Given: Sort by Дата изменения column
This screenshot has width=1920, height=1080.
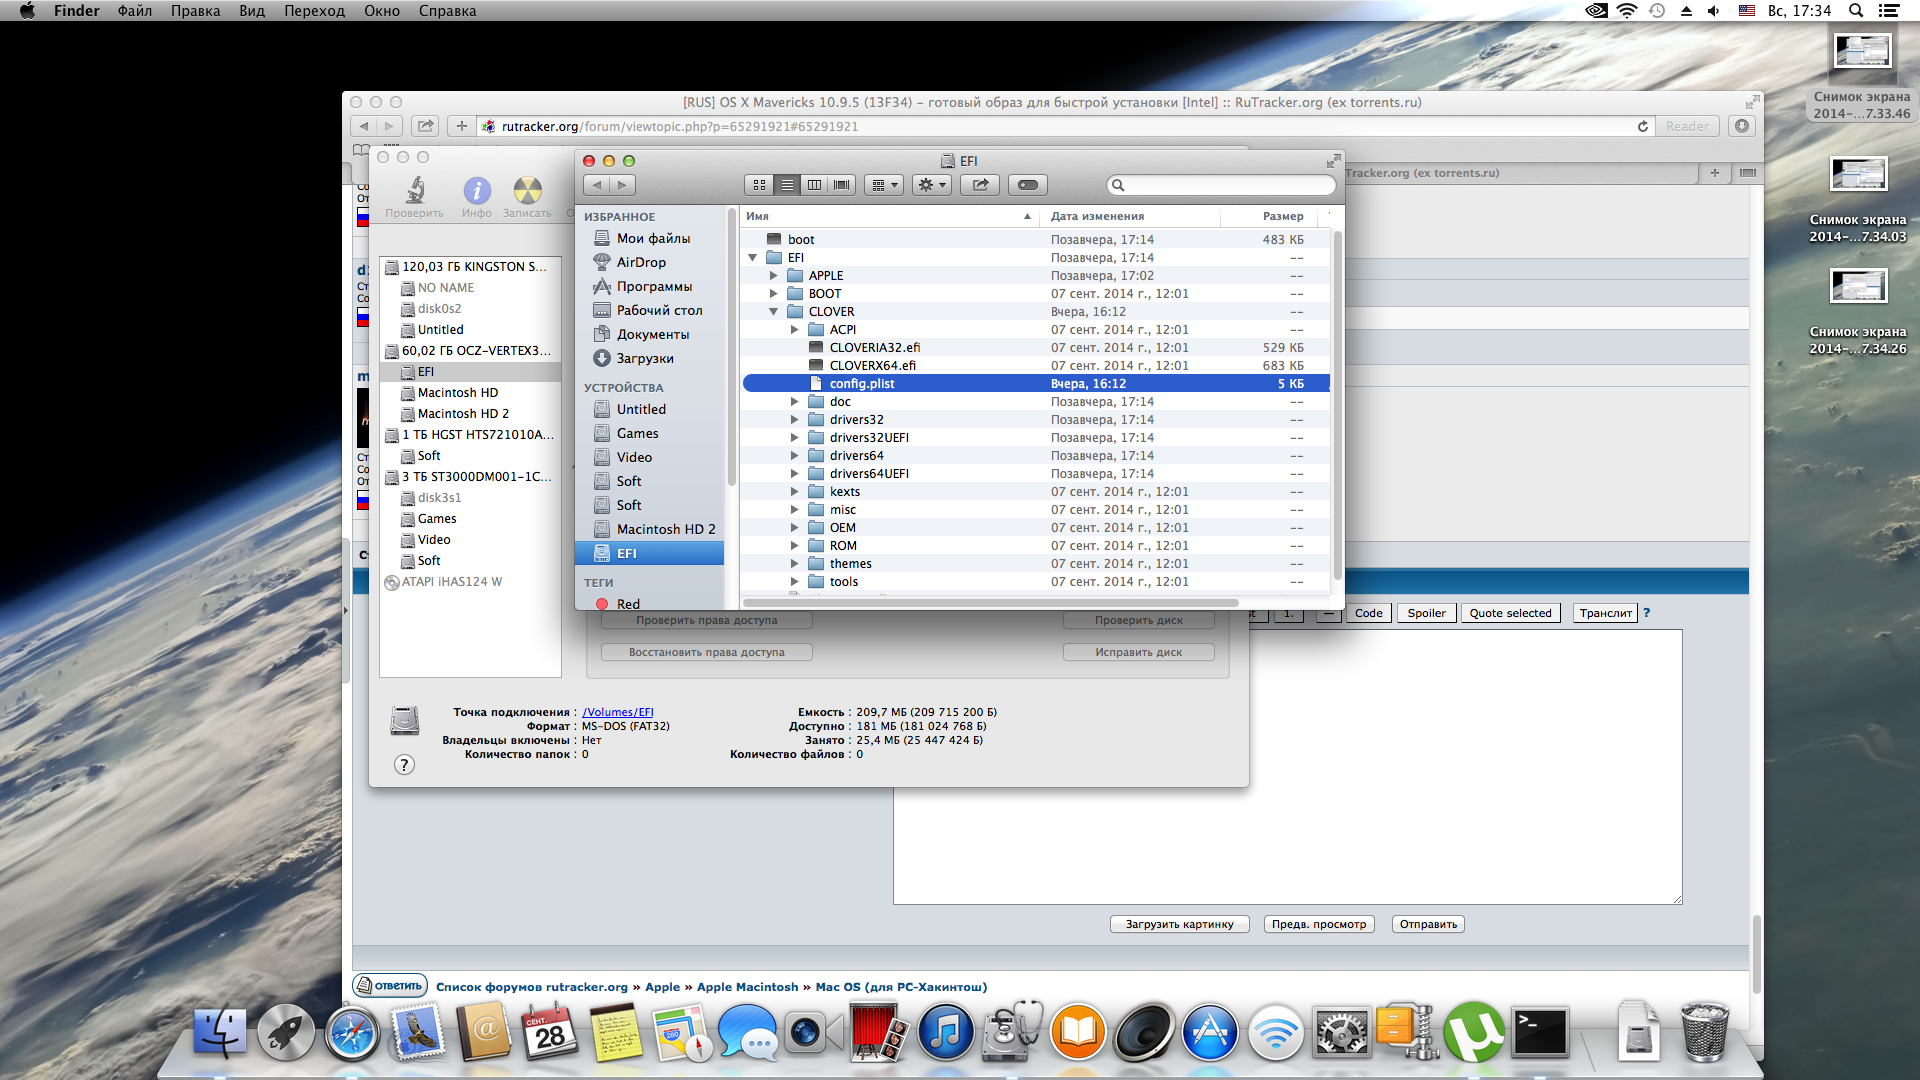Looking at the screenshot, I should click(x=1129, y=216).
